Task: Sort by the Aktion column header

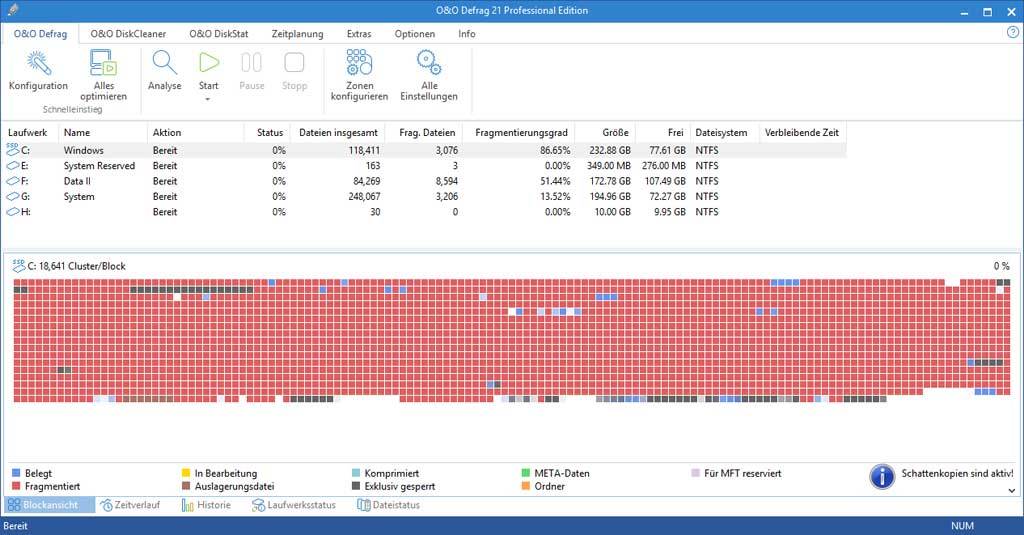Action: pos(195,133)
